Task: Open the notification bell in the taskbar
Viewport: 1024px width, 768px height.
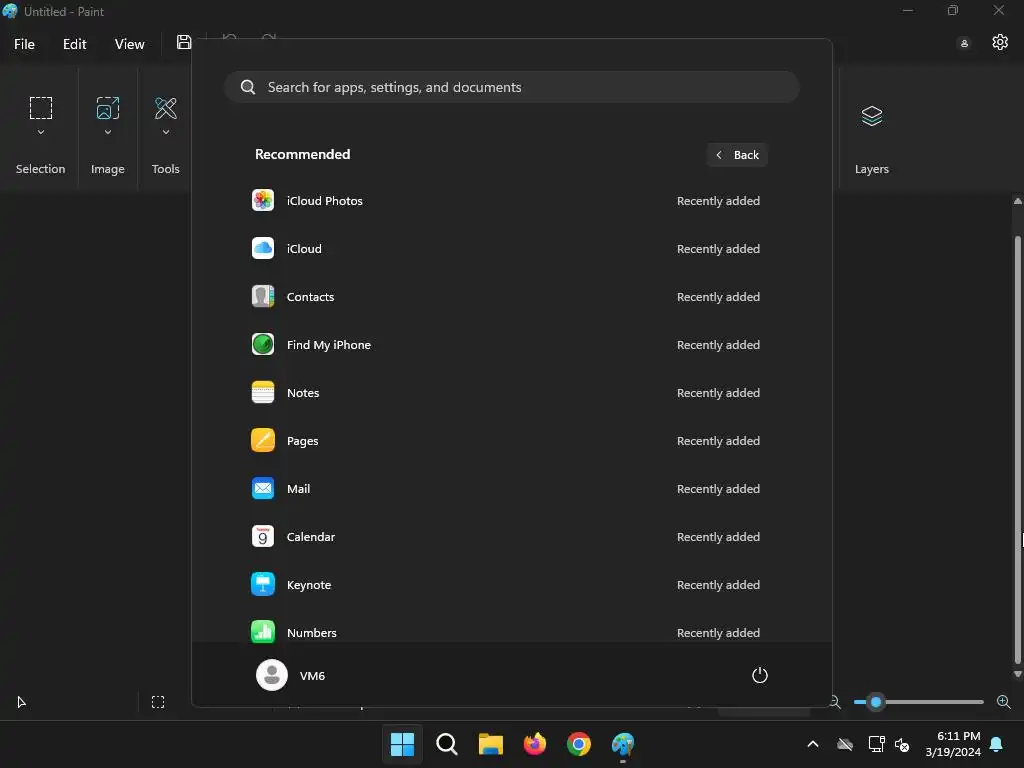Action: [997, 744]
